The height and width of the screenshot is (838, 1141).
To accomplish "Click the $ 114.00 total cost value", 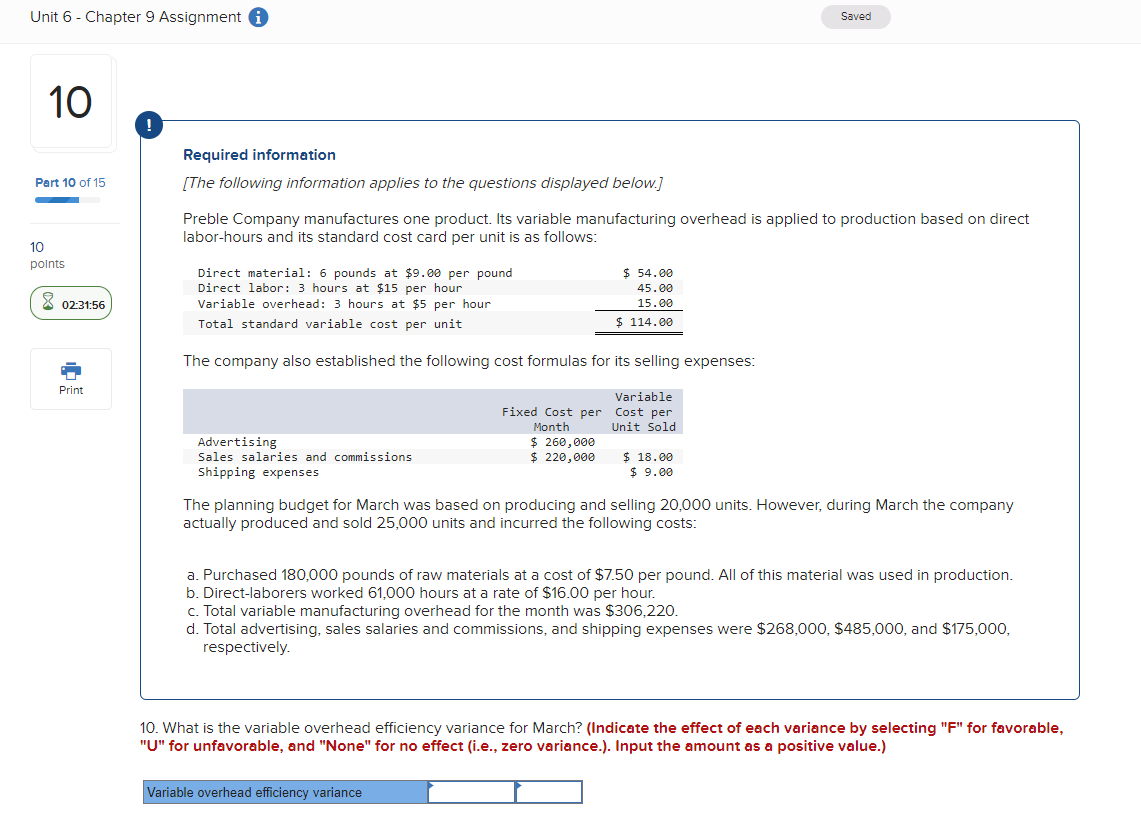I will coord(644,322).
